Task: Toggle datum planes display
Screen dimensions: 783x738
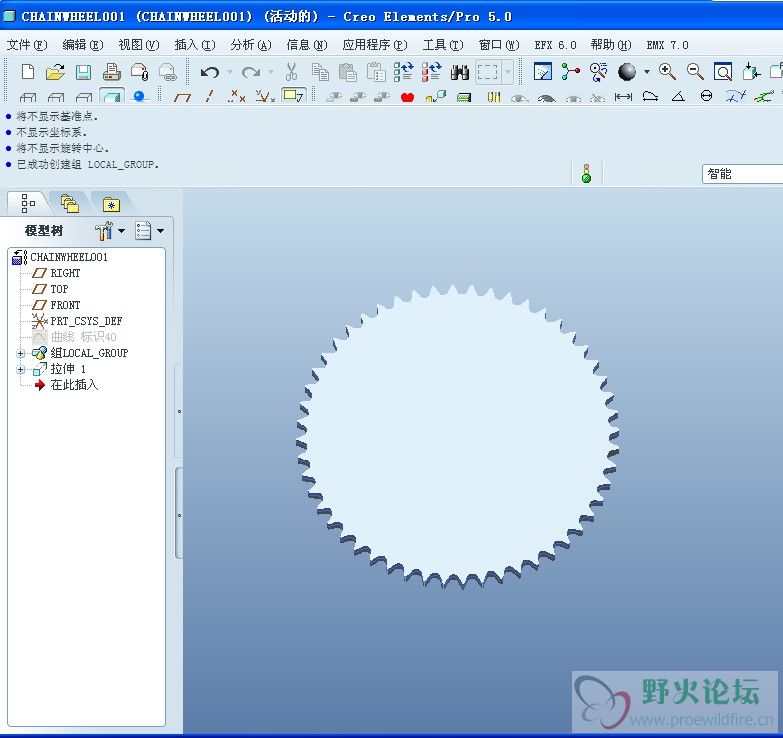Action: tap(182, 96)
